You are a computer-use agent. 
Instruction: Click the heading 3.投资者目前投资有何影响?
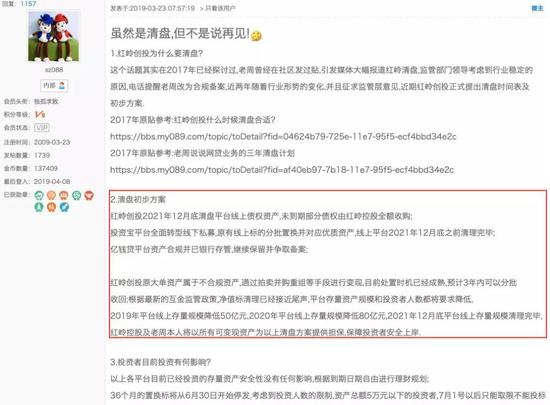pos(161,362)
